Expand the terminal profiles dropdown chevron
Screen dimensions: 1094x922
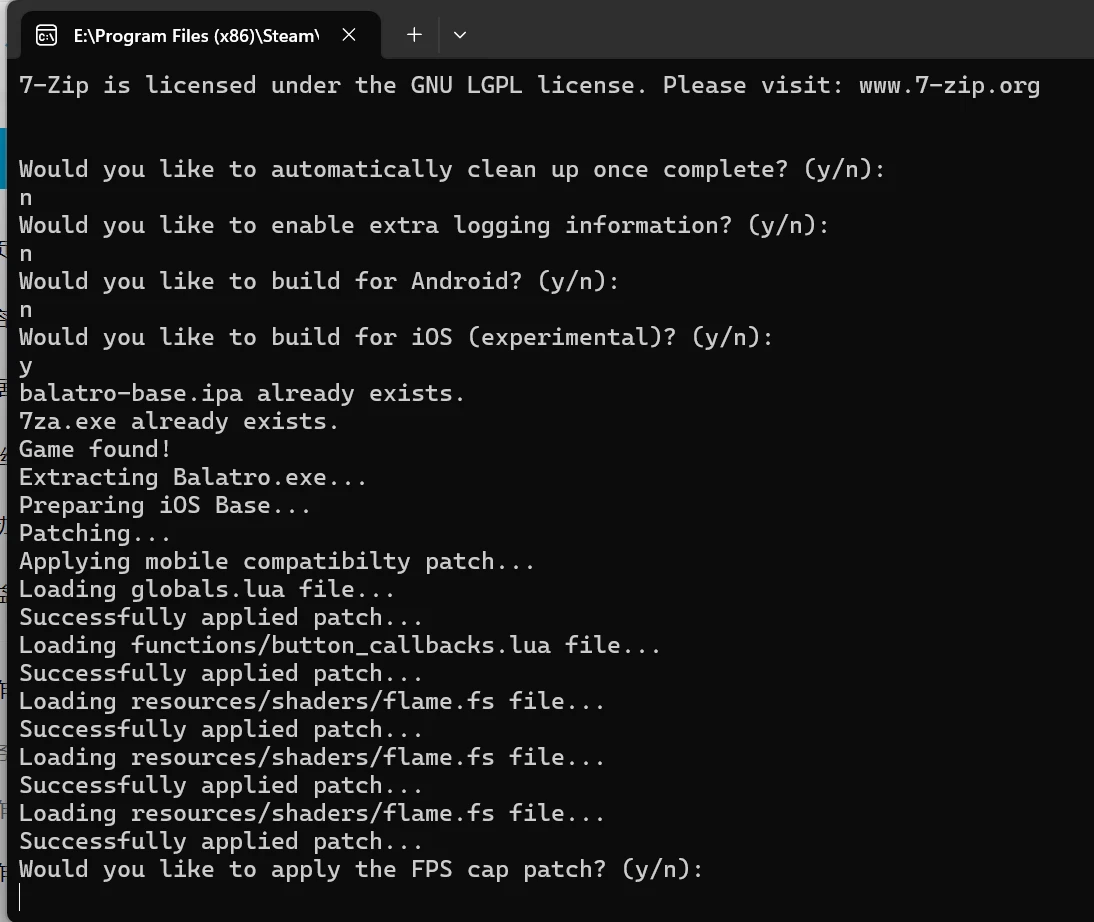click(460, 35)
